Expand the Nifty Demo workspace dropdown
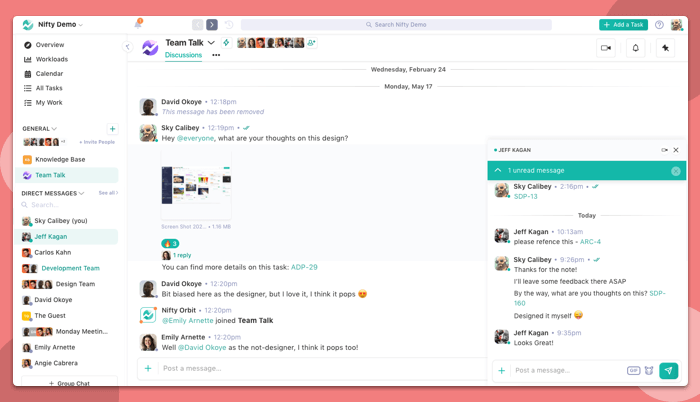Viewport: 700px width, 402px height. (80, 25)
